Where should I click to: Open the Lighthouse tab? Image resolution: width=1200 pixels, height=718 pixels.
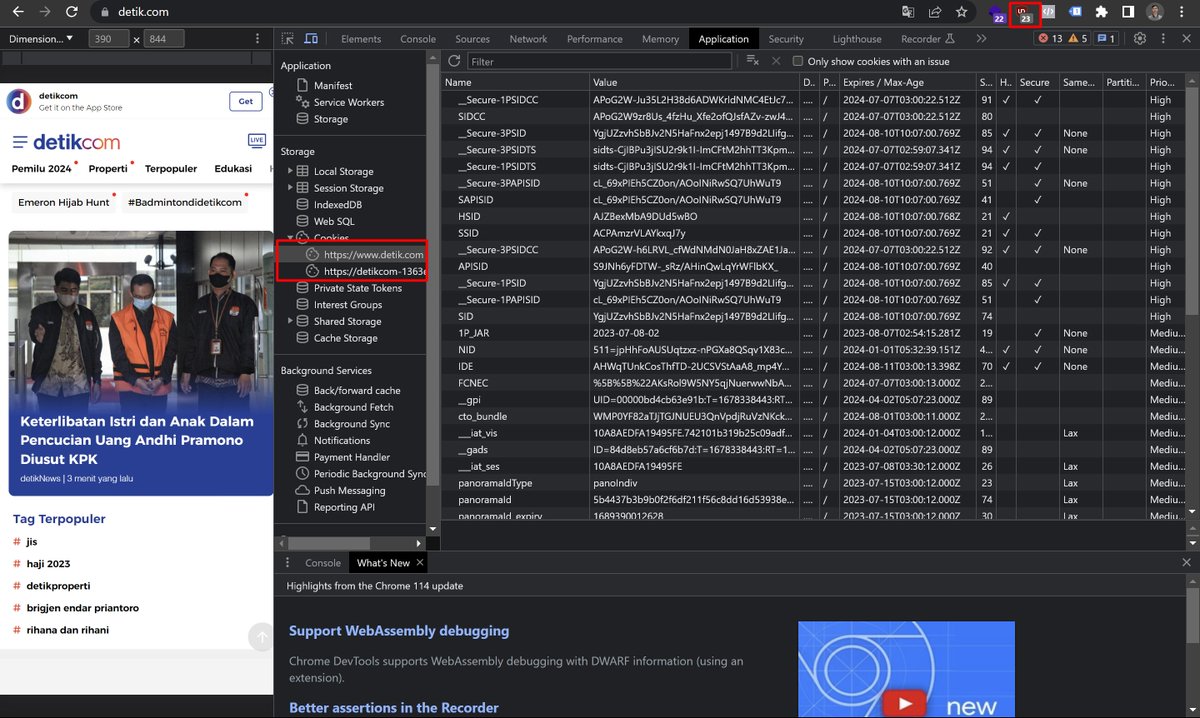coord(857,39)
